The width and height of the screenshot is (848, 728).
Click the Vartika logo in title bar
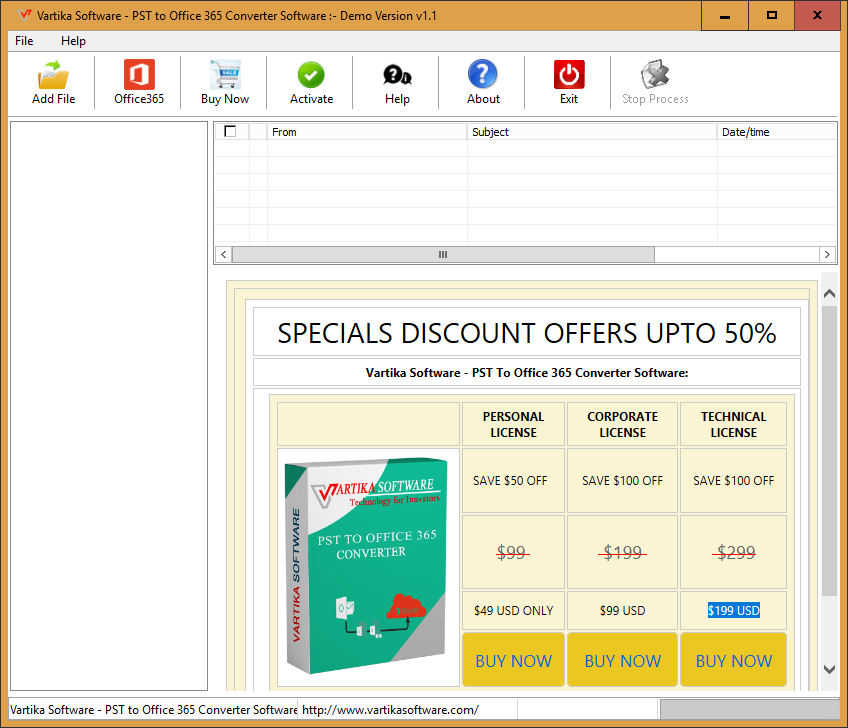click(x=24, y=15)
